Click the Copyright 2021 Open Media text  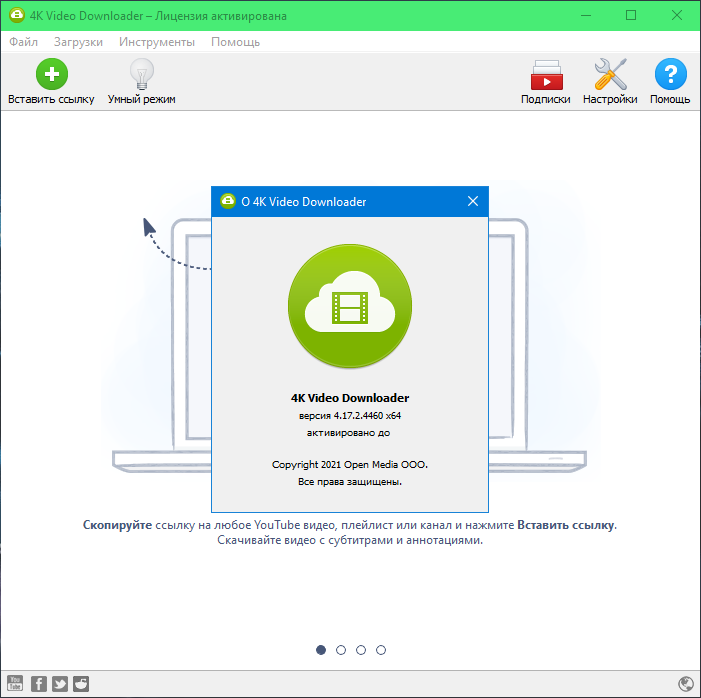point(350,465)
